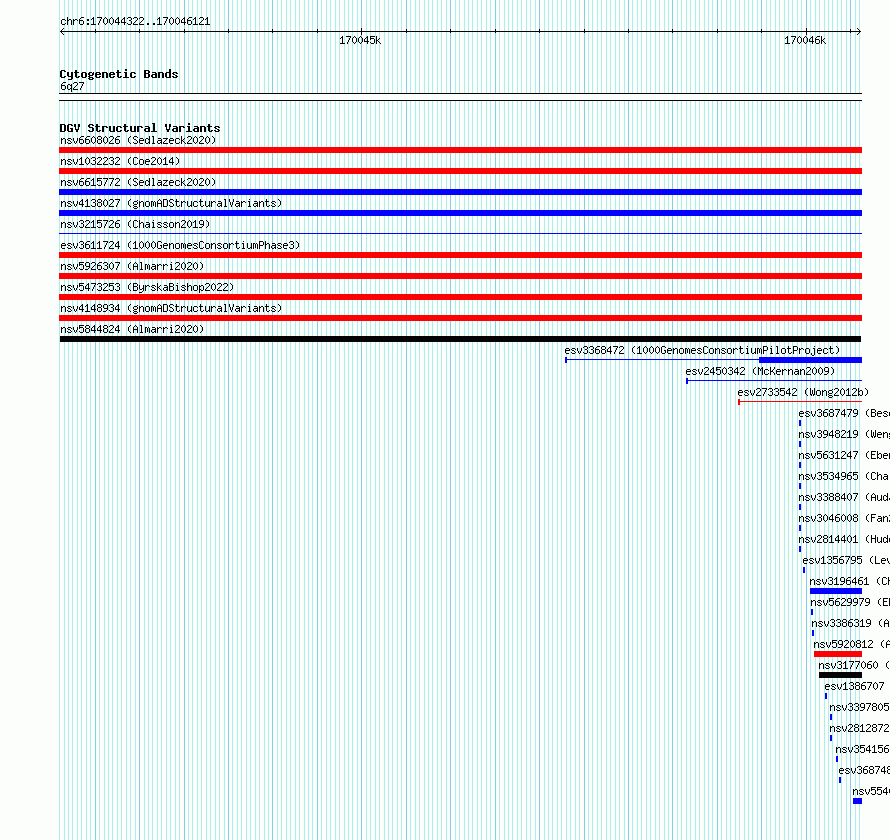Open variant esv1386707 label

pyautogui.click(x=854, y=686)
